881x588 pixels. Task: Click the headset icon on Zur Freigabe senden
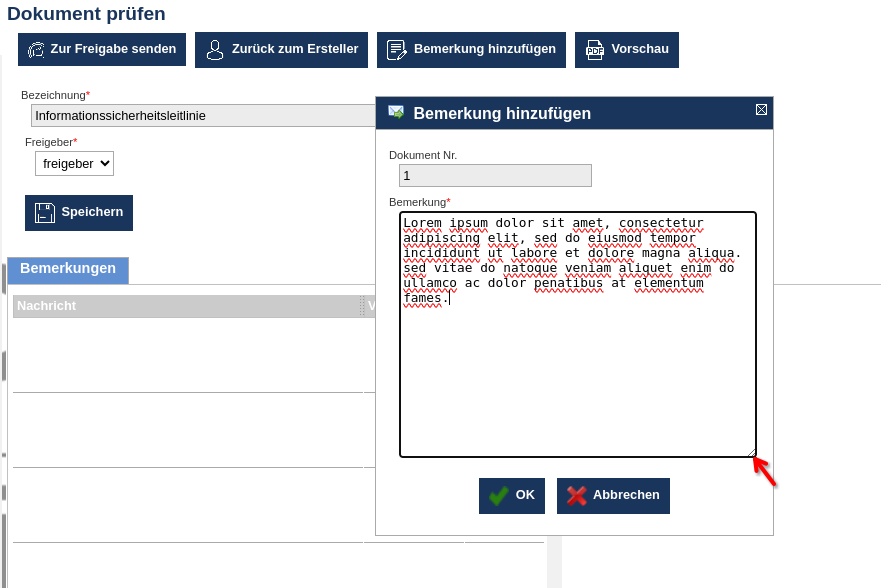click(37, 50)
